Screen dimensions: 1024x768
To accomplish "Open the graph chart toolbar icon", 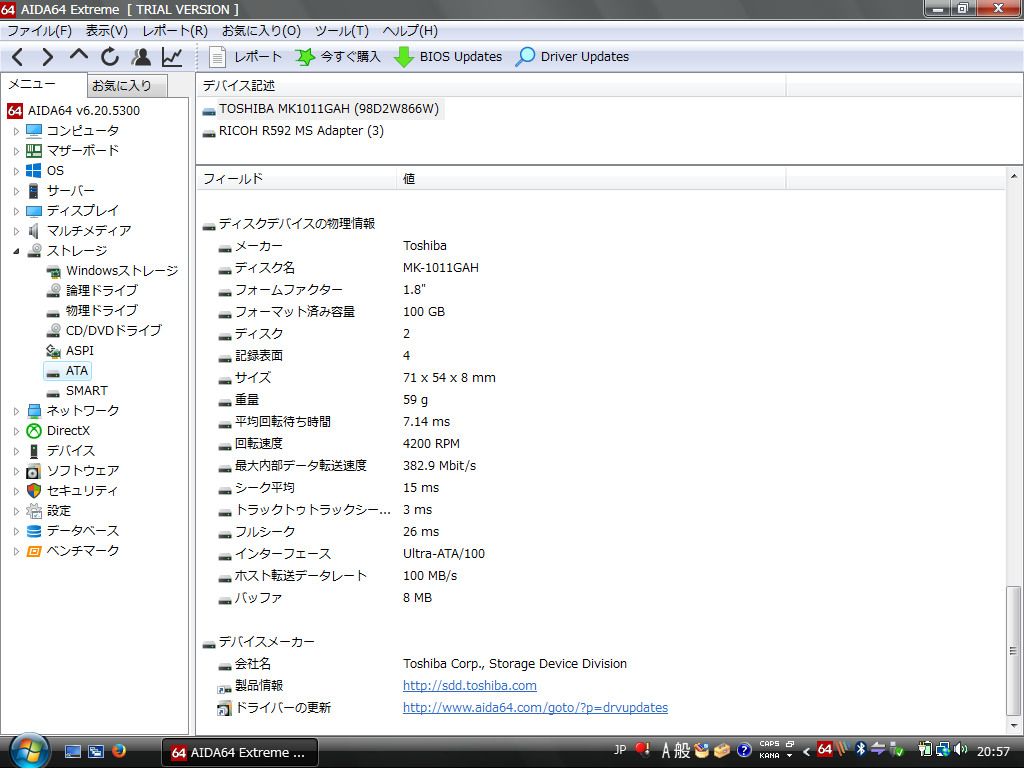I will 172,57.
